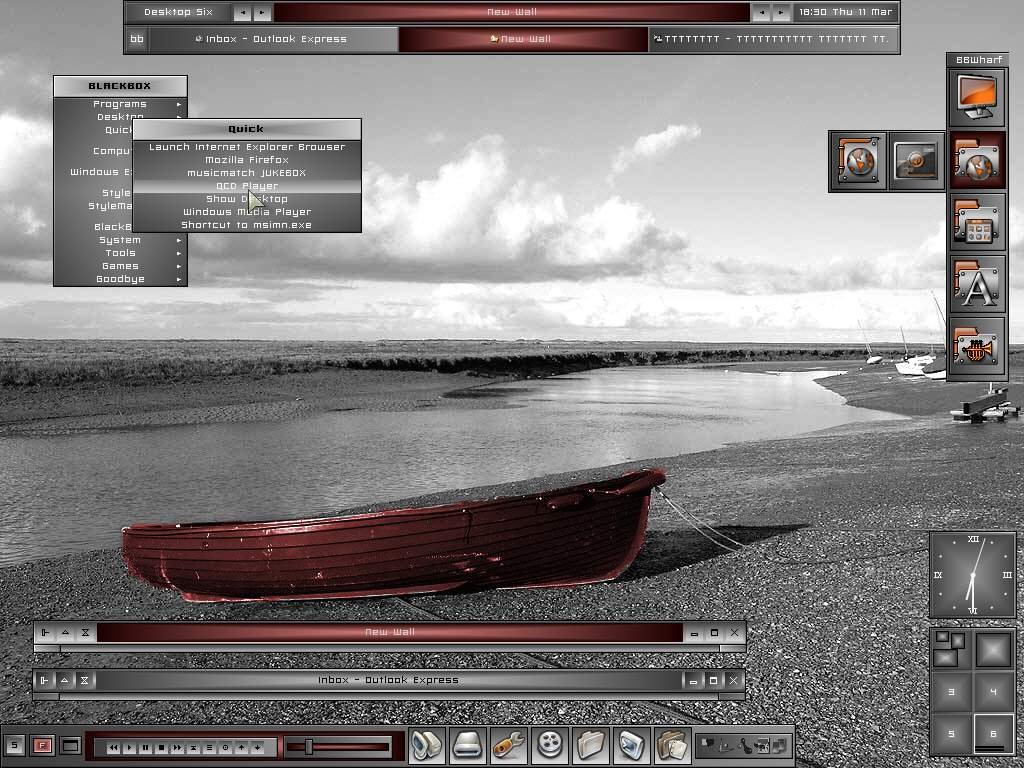Click the analog clock widget
Image resolution: width=1024 pixels, height=768 pixels.
(x=972, y=575)
